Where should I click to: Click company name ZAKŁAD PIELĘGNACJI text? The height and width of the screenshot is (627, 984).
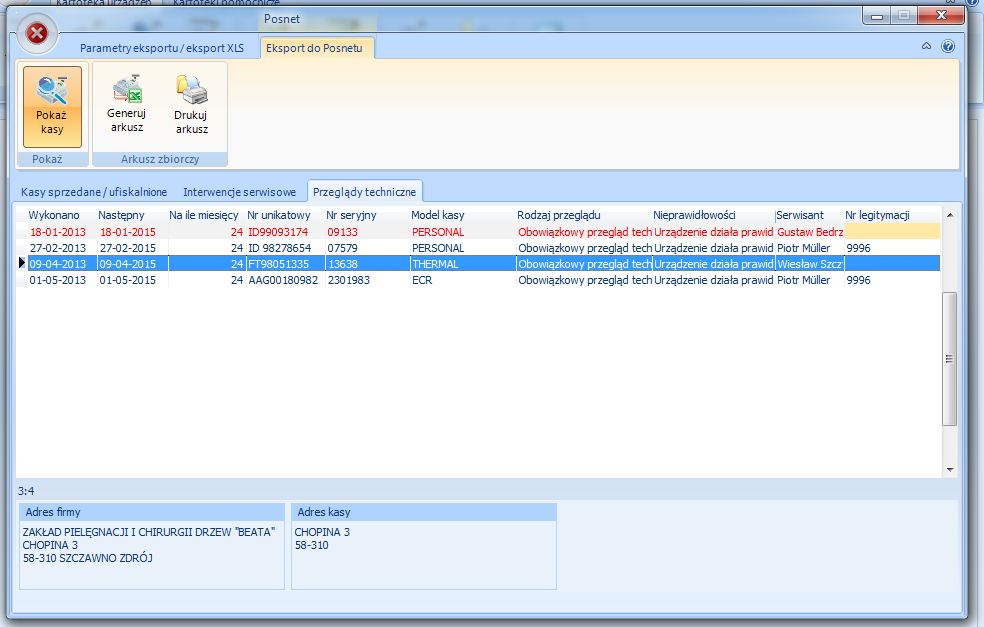click(149, 532)
